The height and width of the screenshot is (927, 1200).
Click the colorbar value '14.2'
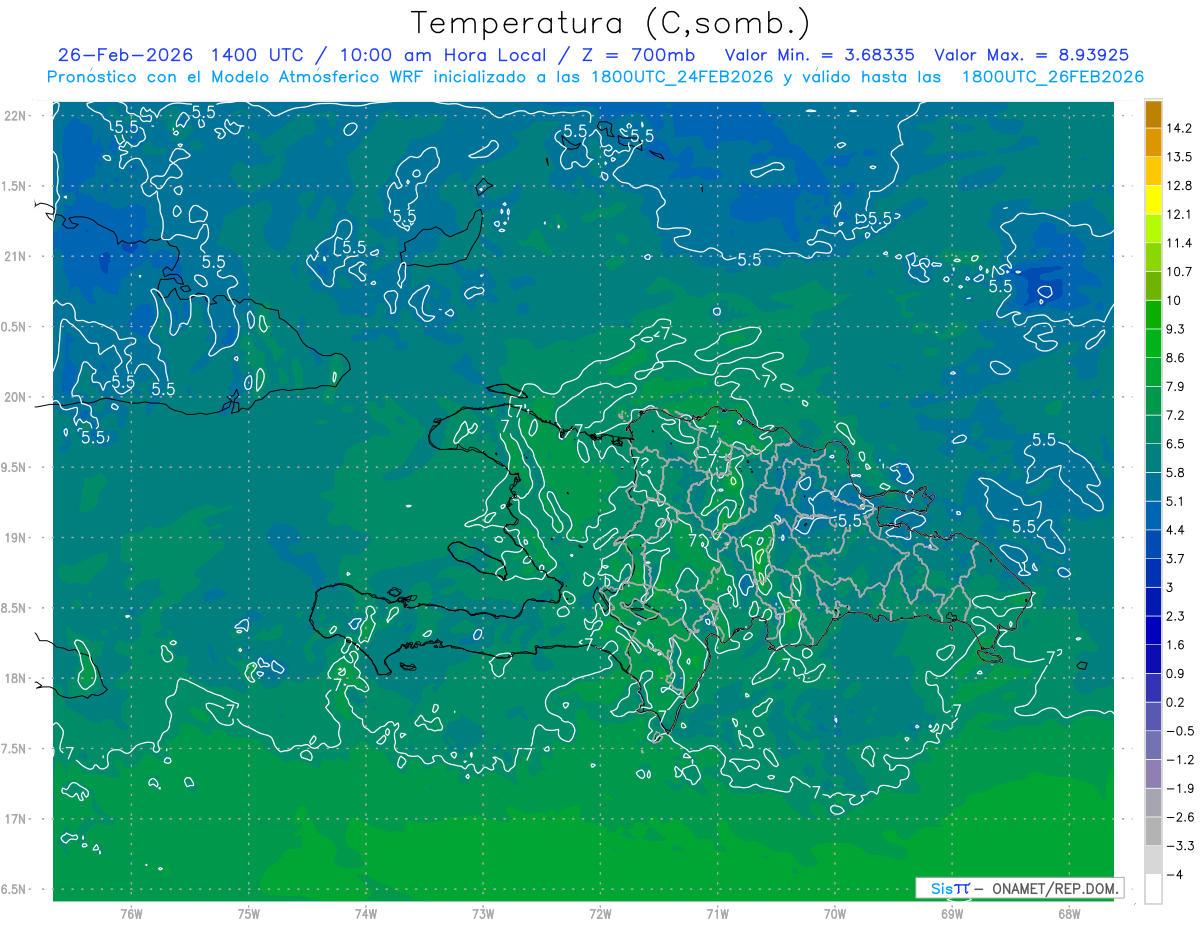(1179, 128)
